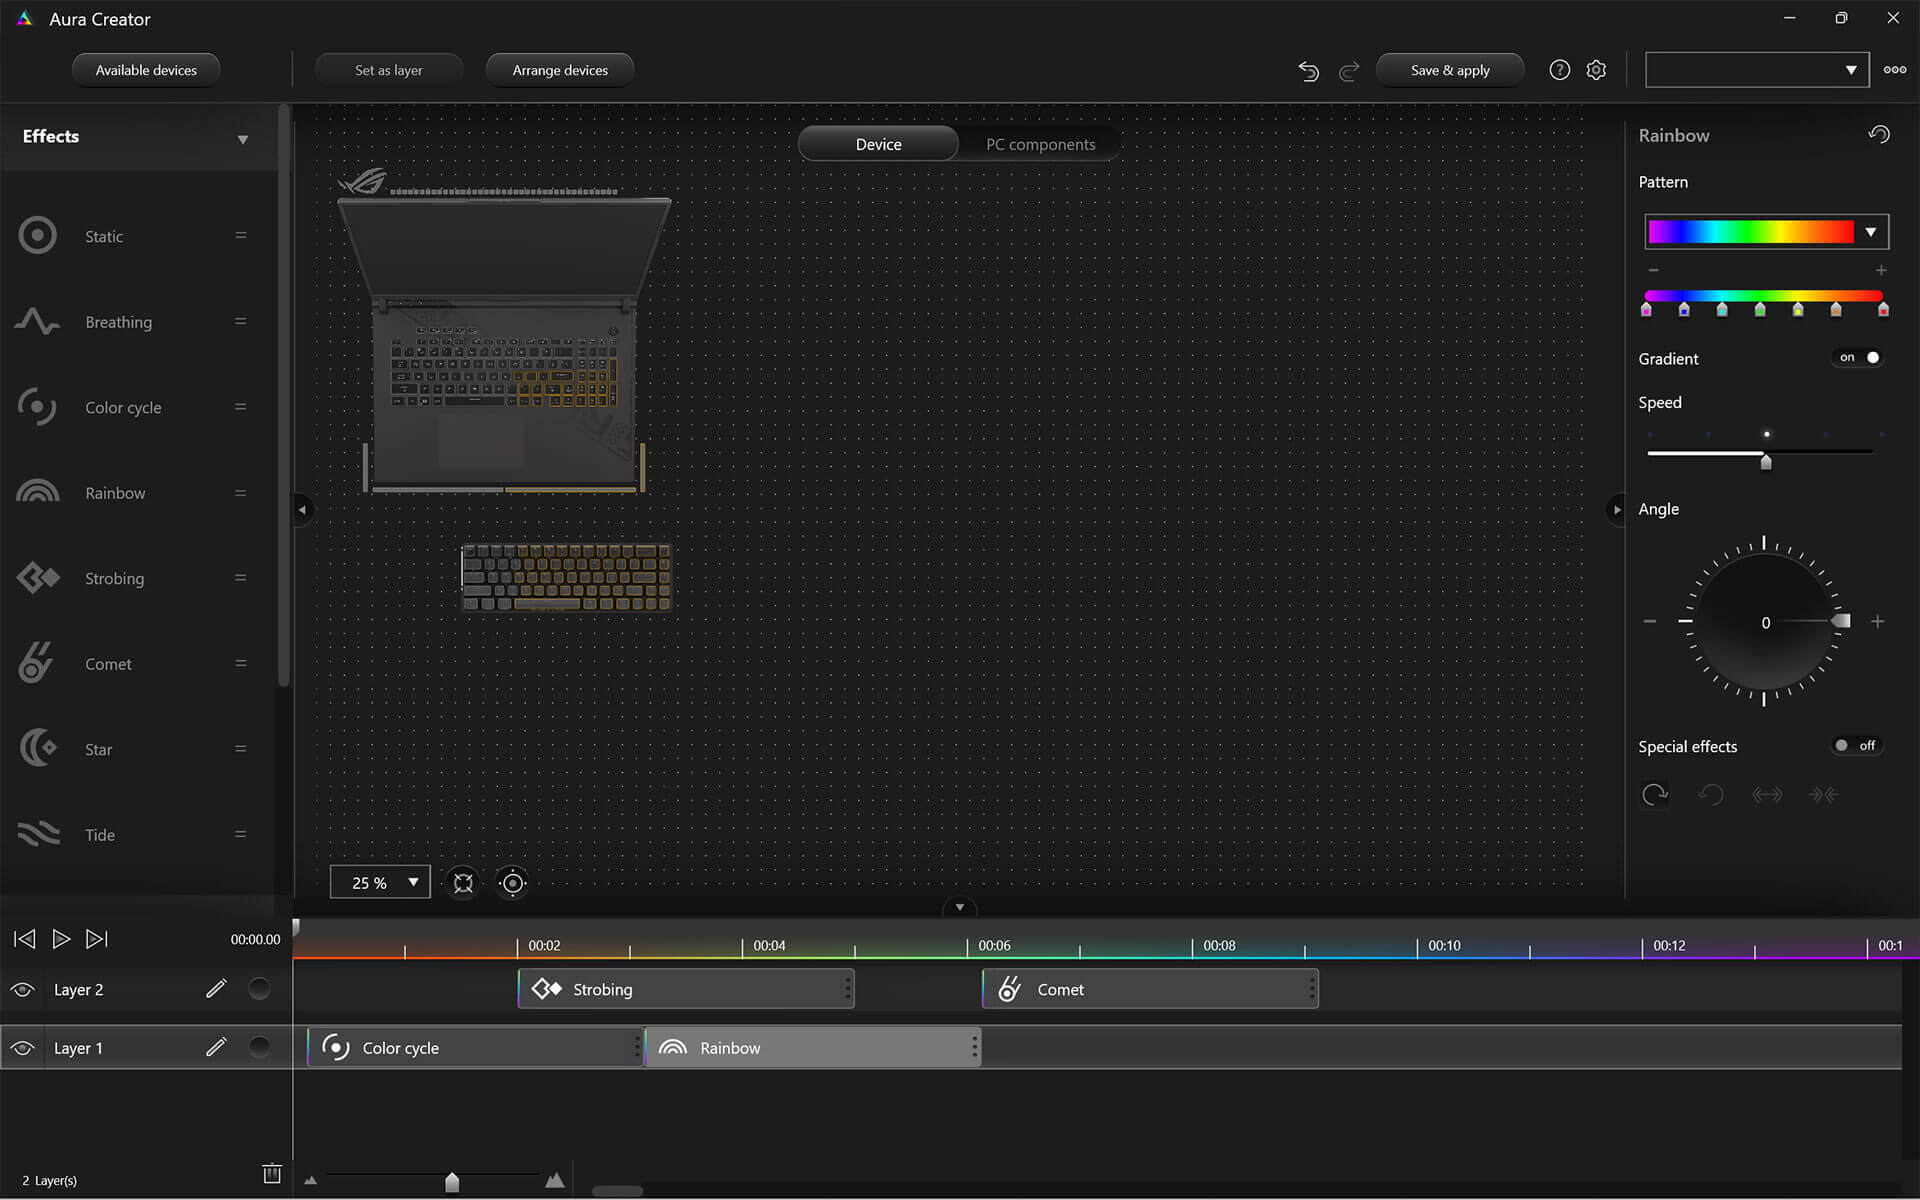The image size is (1920, 1200).
Task: Toggle visibility of Layer 2
Action: (x=22, y=990)
